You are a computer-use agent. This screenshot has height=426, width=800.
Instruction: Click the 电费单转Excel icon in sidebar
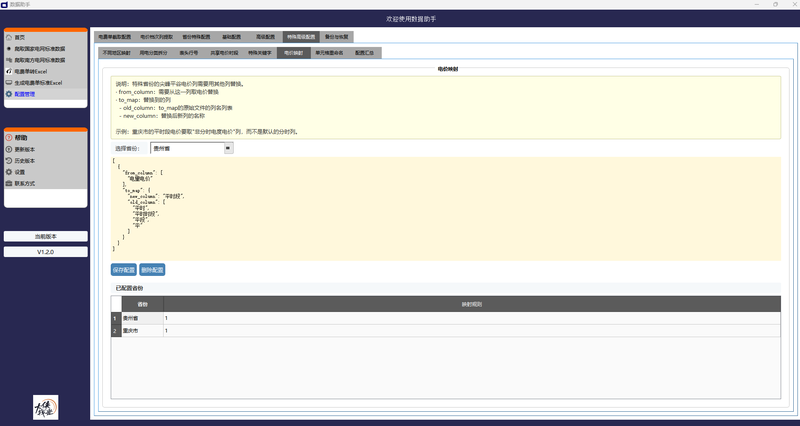9,71
